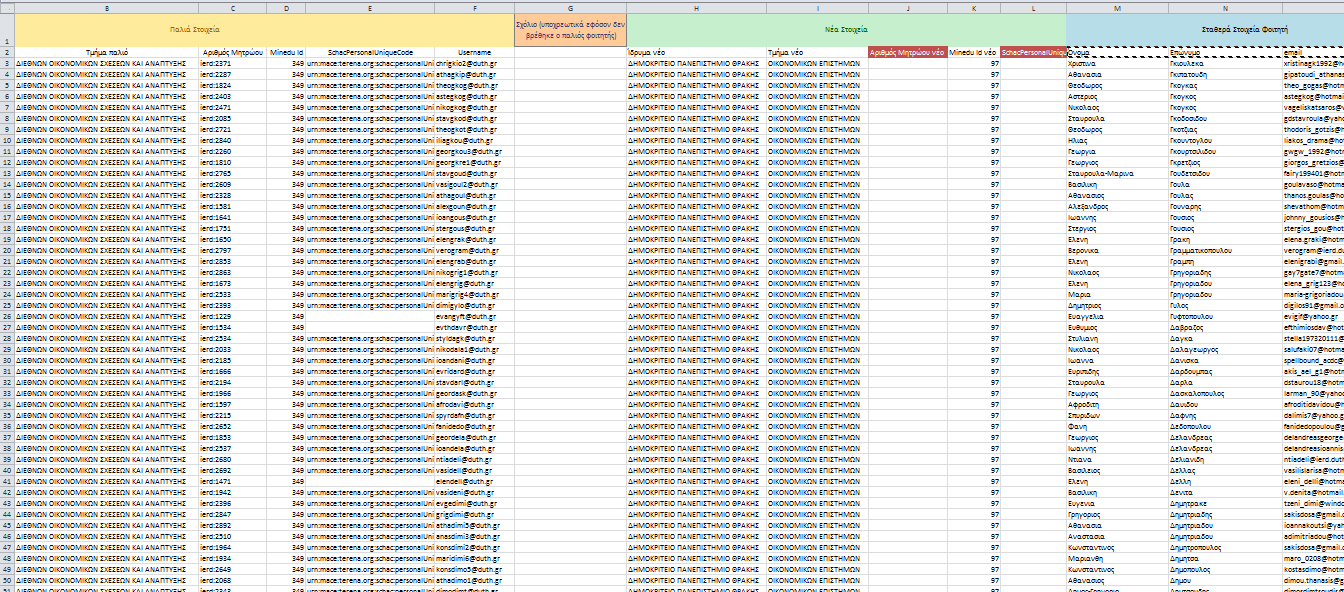Click the orange 'Σχόλιο' comment header cell
Image resolution: width=1344 pixels, height=592 pixels.
[570, 30]
